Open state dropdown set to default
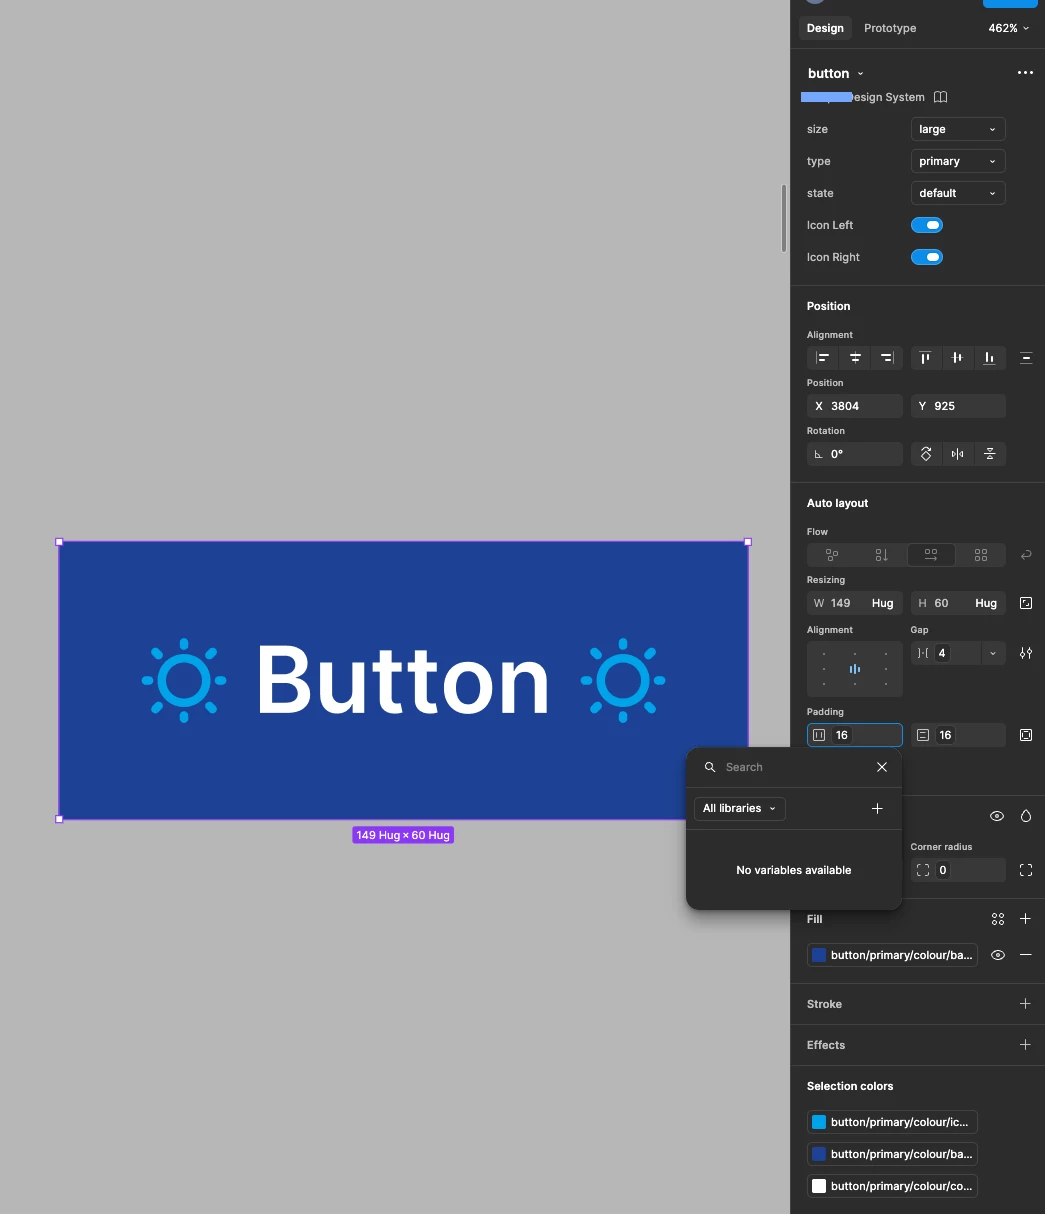 click(958, 193)
